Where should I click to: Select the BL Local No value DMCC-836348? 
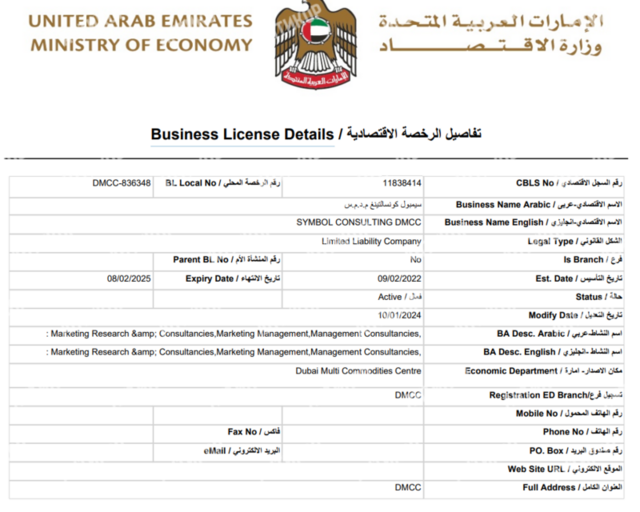pos(122,183)
